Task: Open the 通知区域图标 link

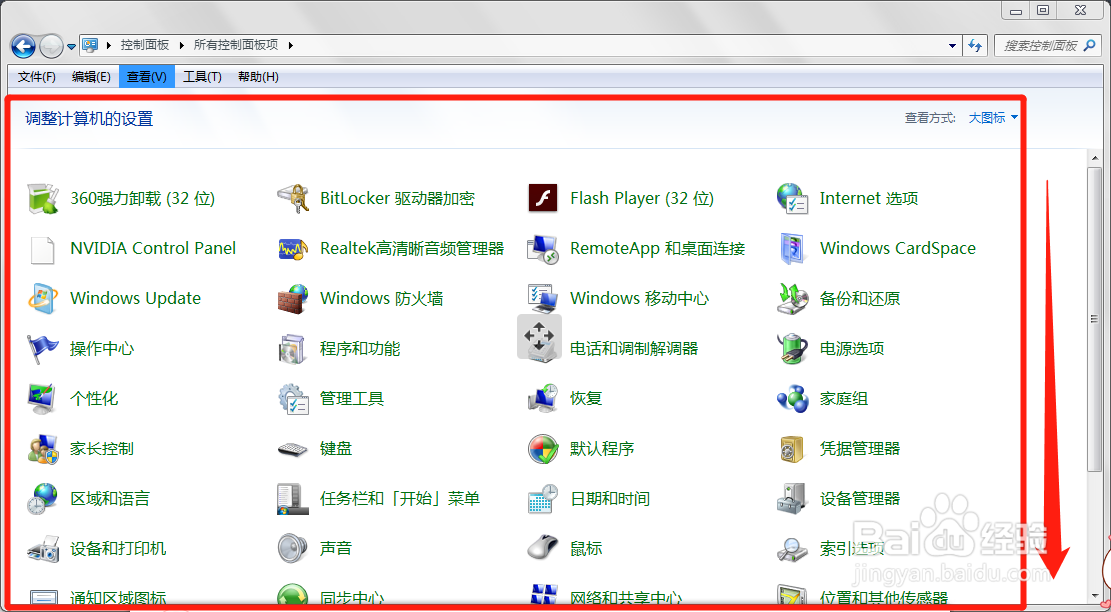Action: tap(118, 599)
